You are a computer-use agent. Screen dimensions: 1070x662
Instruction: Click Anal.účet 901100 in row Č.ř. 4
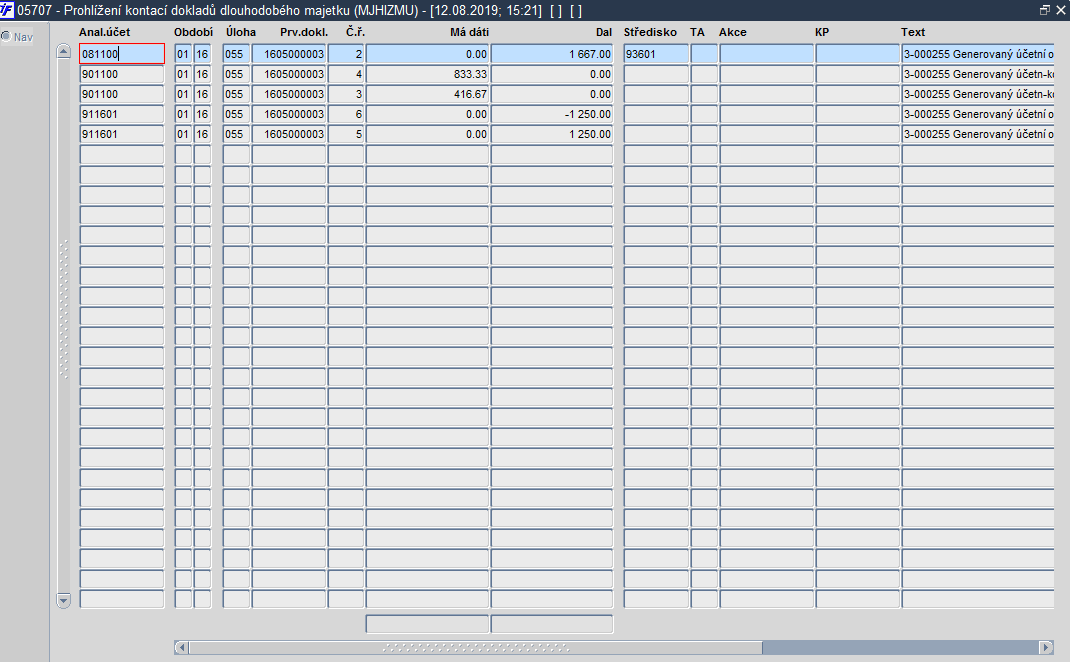(122, 74)
